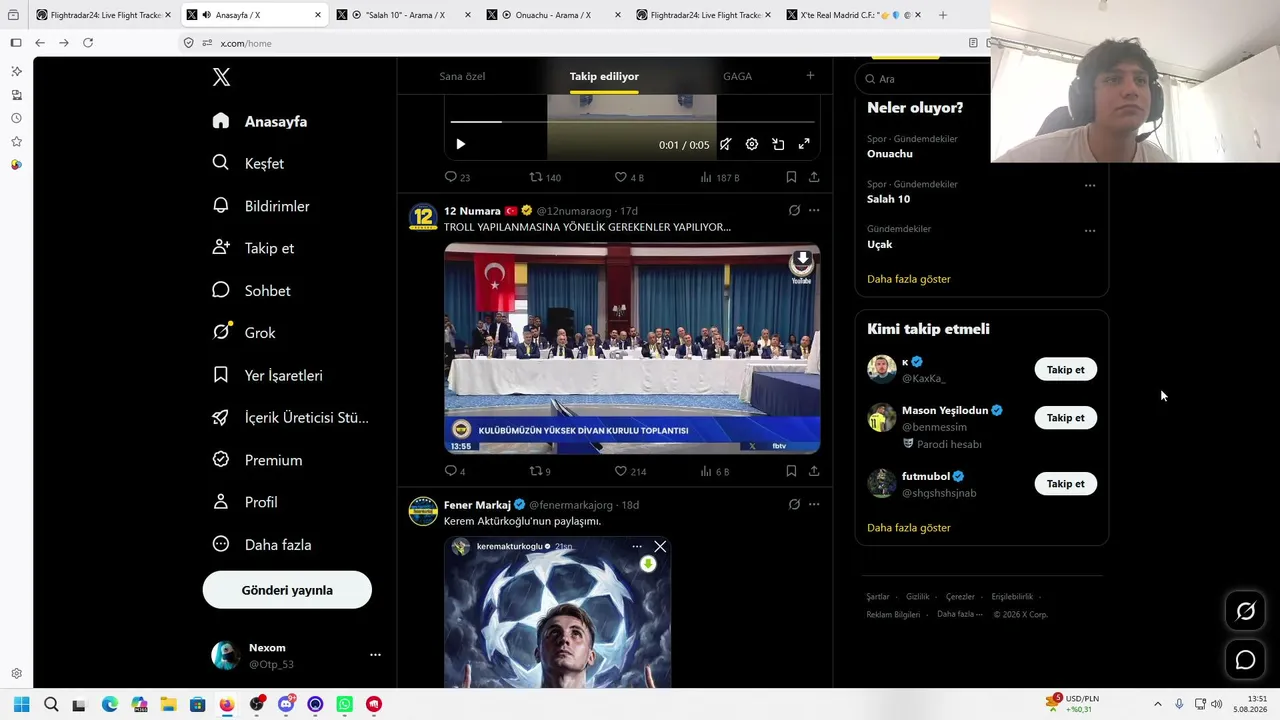Screen dimensions: 1280x720
Task: Share the 12 Numara post
Action: [814, 471]
